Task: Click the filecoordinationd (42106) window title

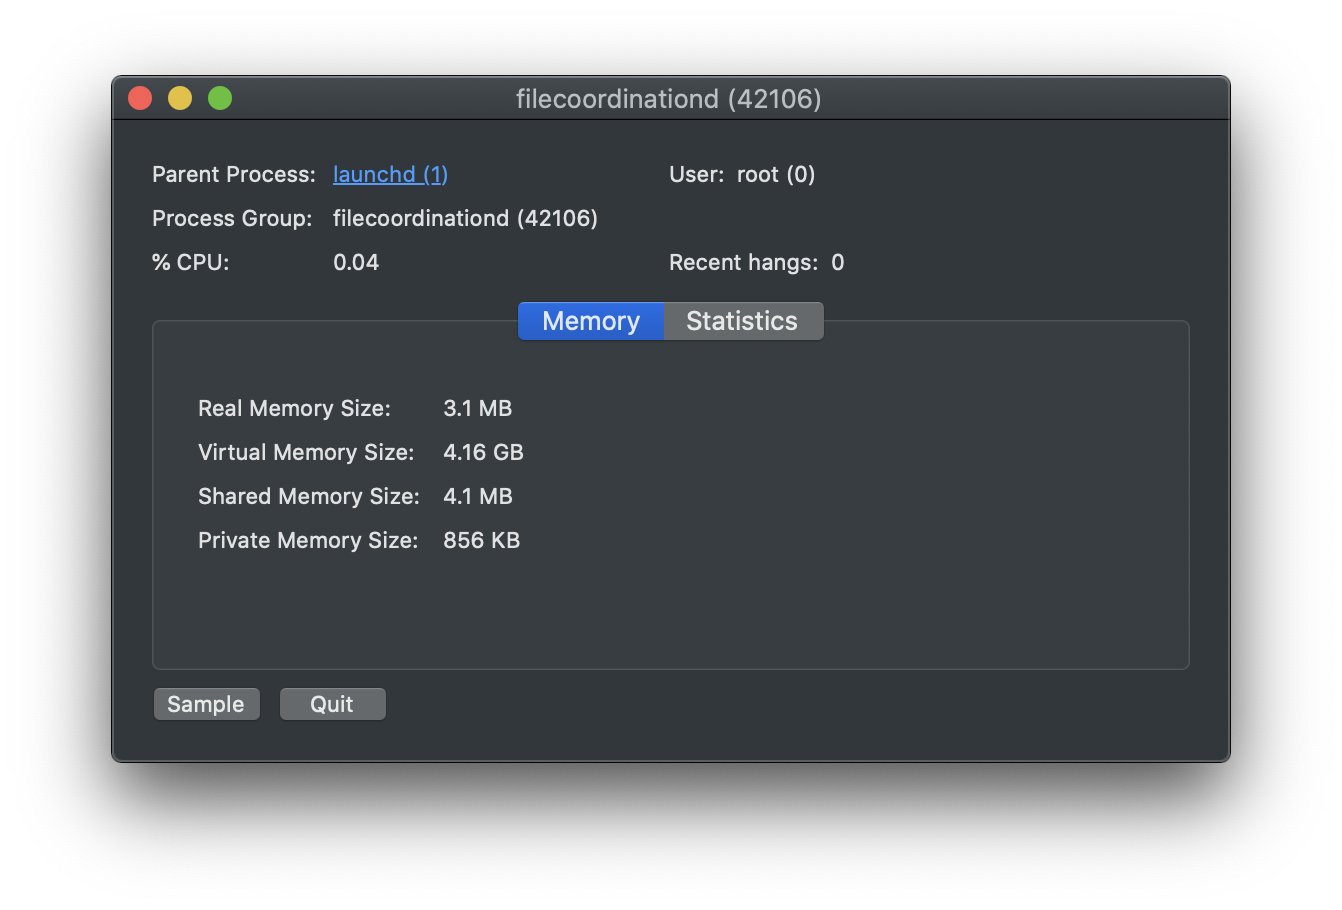Action: (669, 99)
